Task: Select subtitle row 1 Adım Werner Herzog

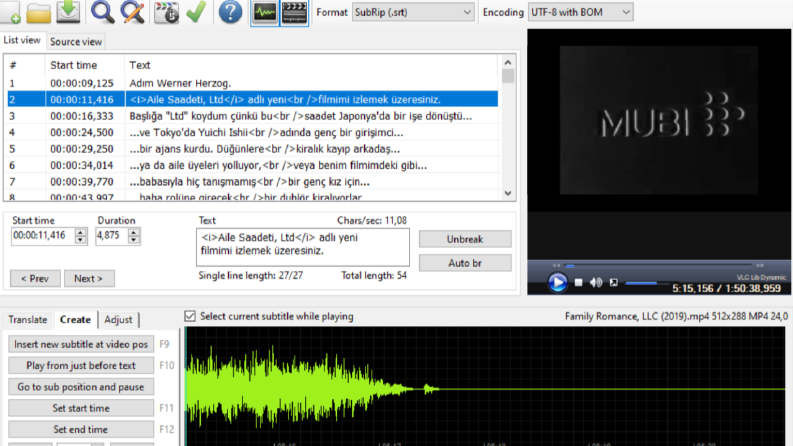Action: pos(253,83)
